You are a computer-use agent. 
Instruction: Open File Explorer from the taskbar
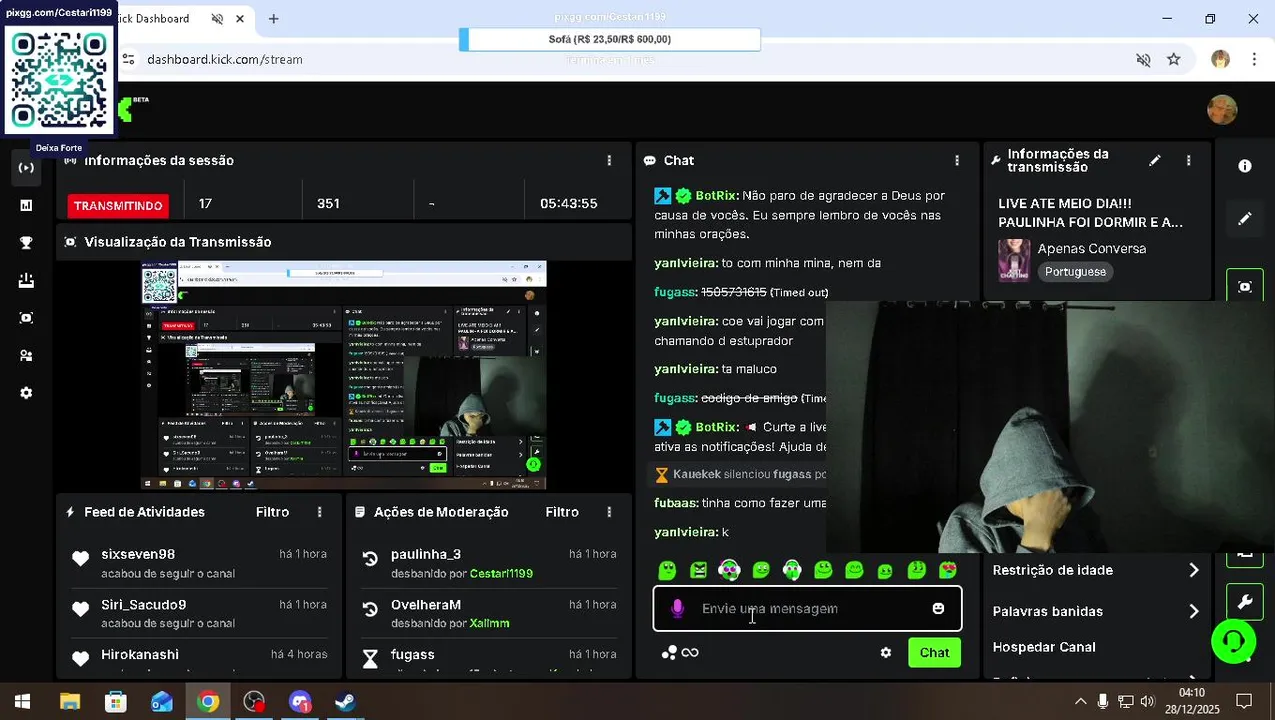click(69, 702)
